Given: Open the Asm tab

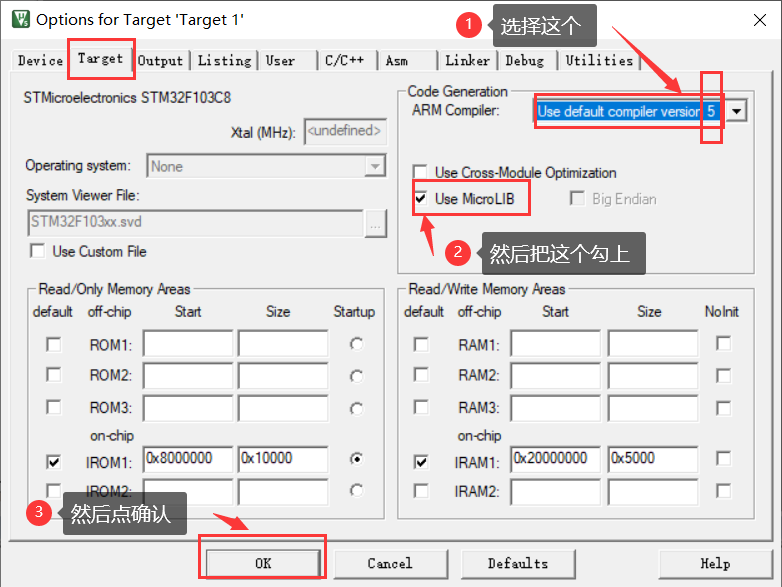Looking at the screenshot, I should tap(397, 61).
